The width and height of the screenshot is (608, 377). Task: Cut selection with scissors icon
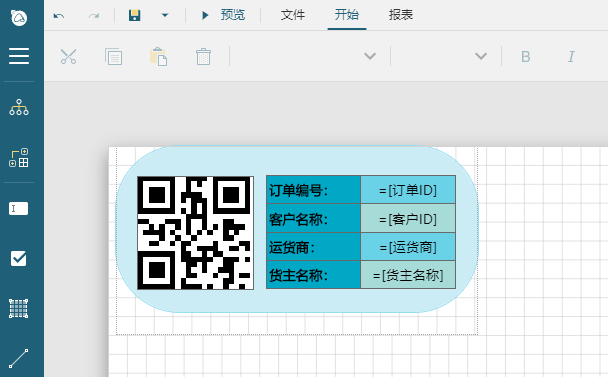pos(69,56)
